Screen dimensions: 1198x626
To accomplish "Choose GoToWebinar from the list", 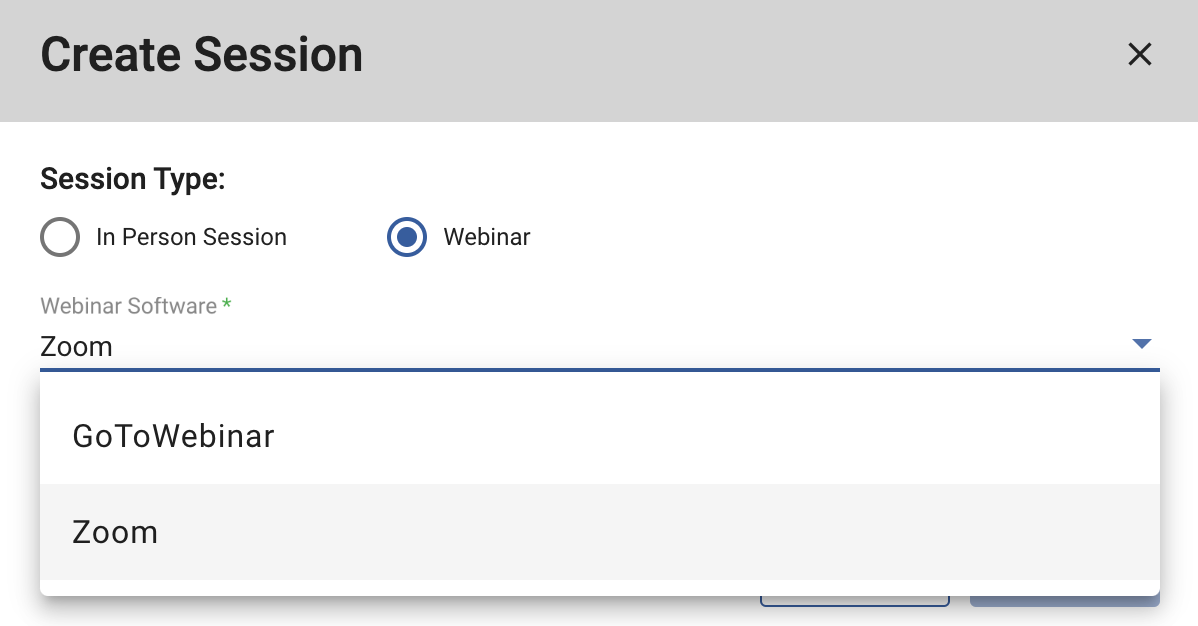I will pyautogui.click(x=173, y=436).
